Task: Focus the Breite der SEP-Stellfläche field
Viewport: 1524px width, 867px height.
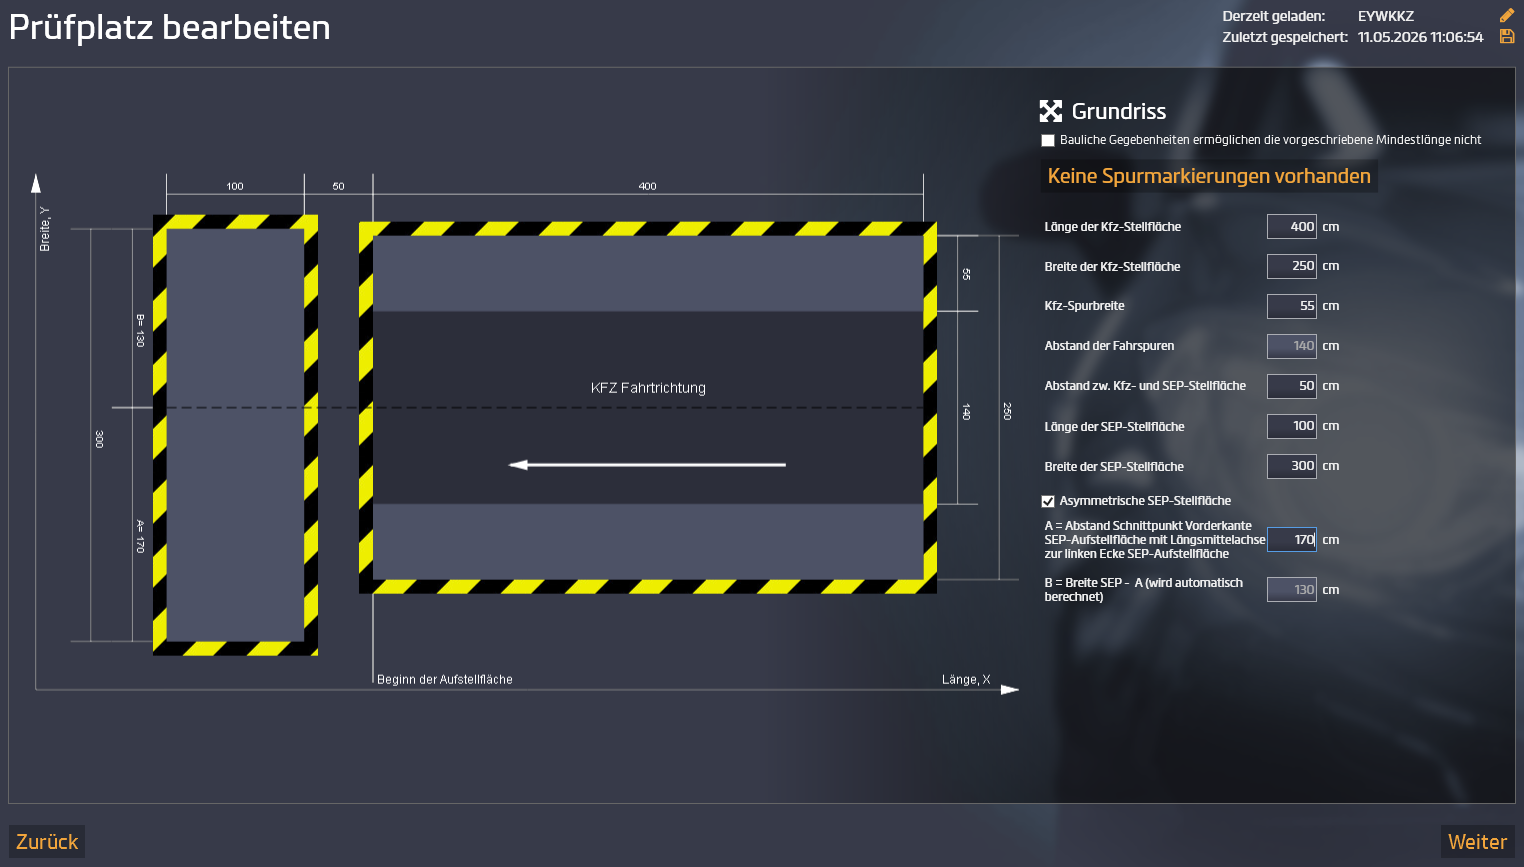Action: [x=1292, y=466]
